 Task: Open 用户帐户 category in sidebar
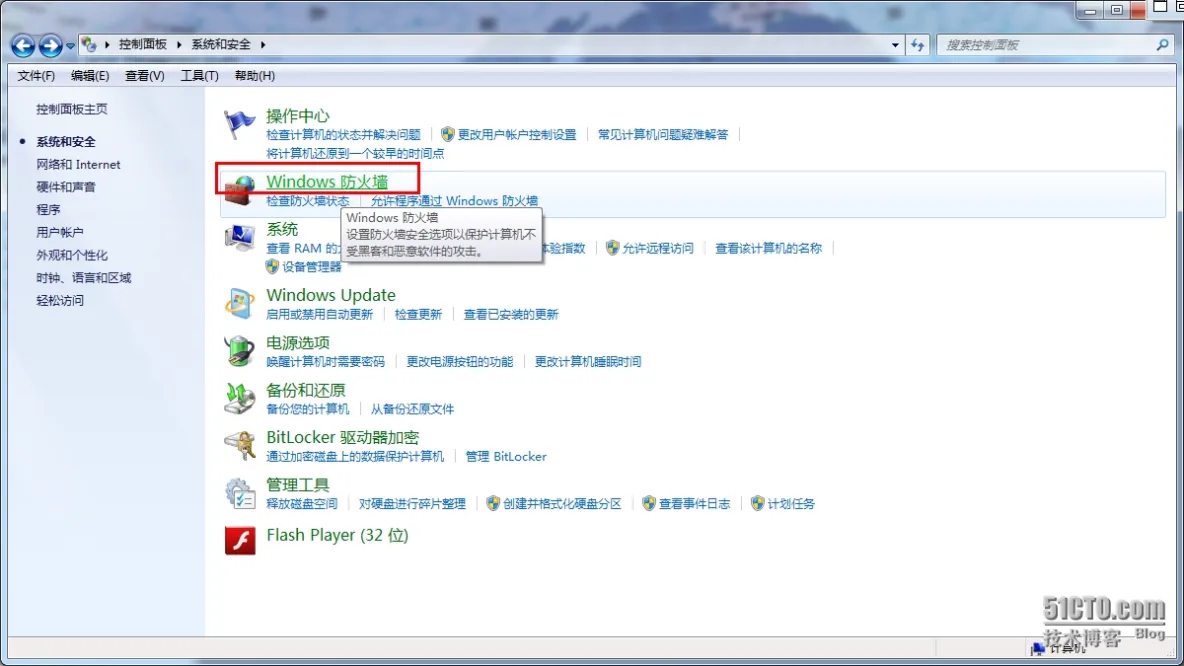60,232
